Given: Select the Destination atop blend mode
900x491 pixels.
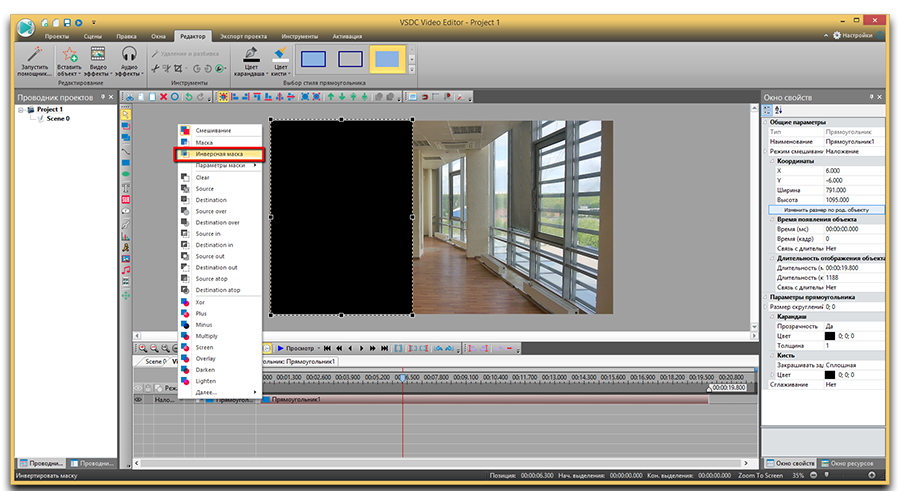Looking at the screenshot, I should click(x=220, y=290).
